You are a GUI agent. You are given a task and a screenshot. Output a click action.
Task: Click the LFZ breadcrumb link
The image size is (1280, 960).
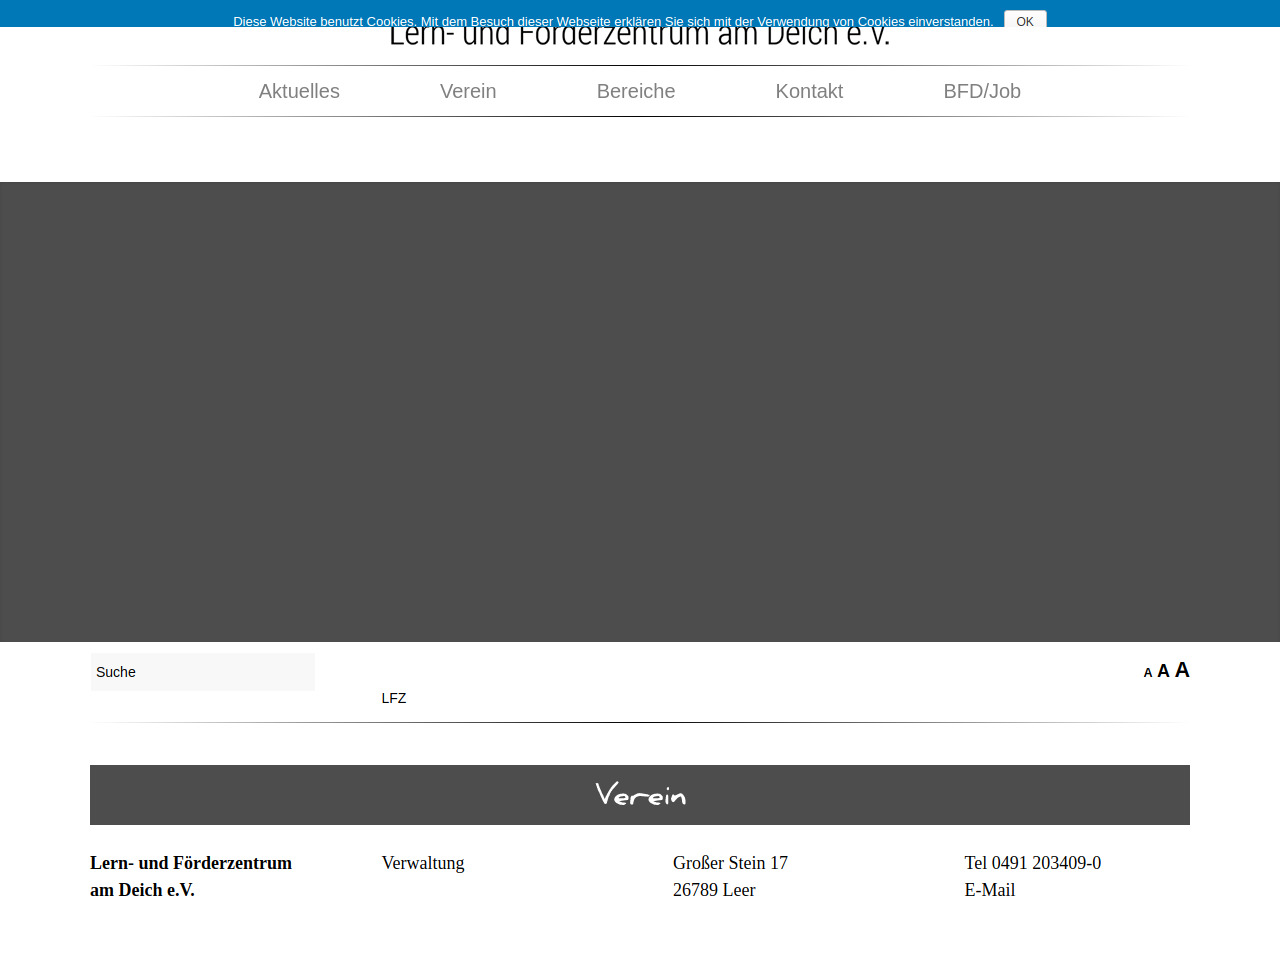(394, 698)
